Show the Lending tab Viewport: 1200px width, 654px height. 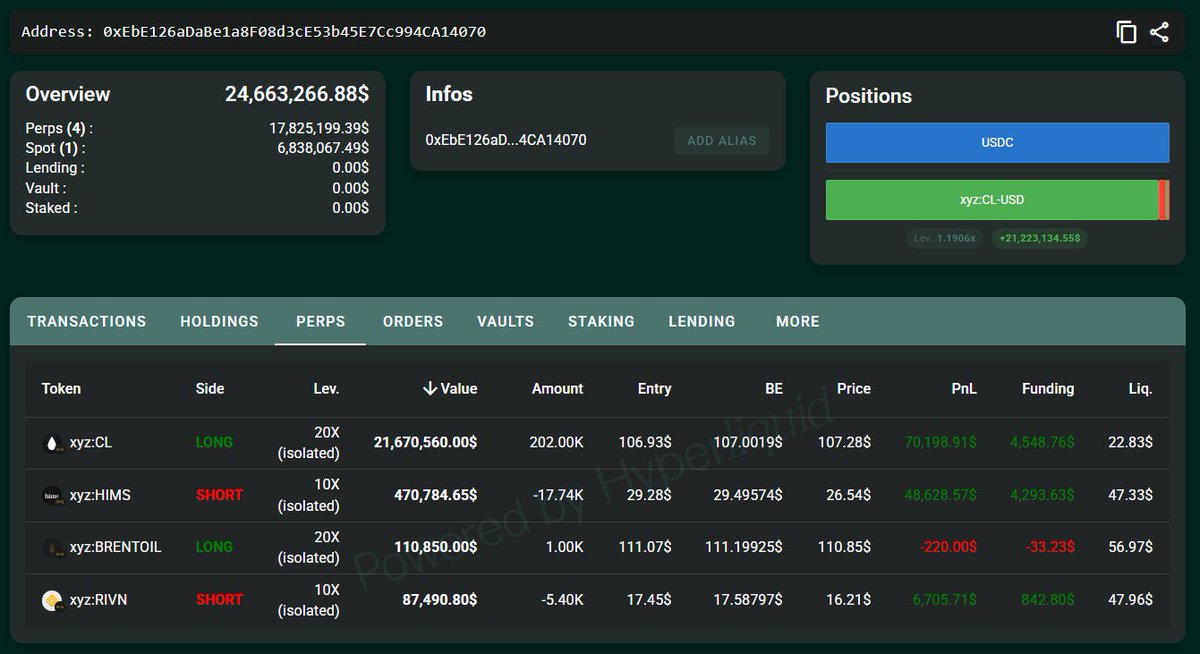(701, 322)
